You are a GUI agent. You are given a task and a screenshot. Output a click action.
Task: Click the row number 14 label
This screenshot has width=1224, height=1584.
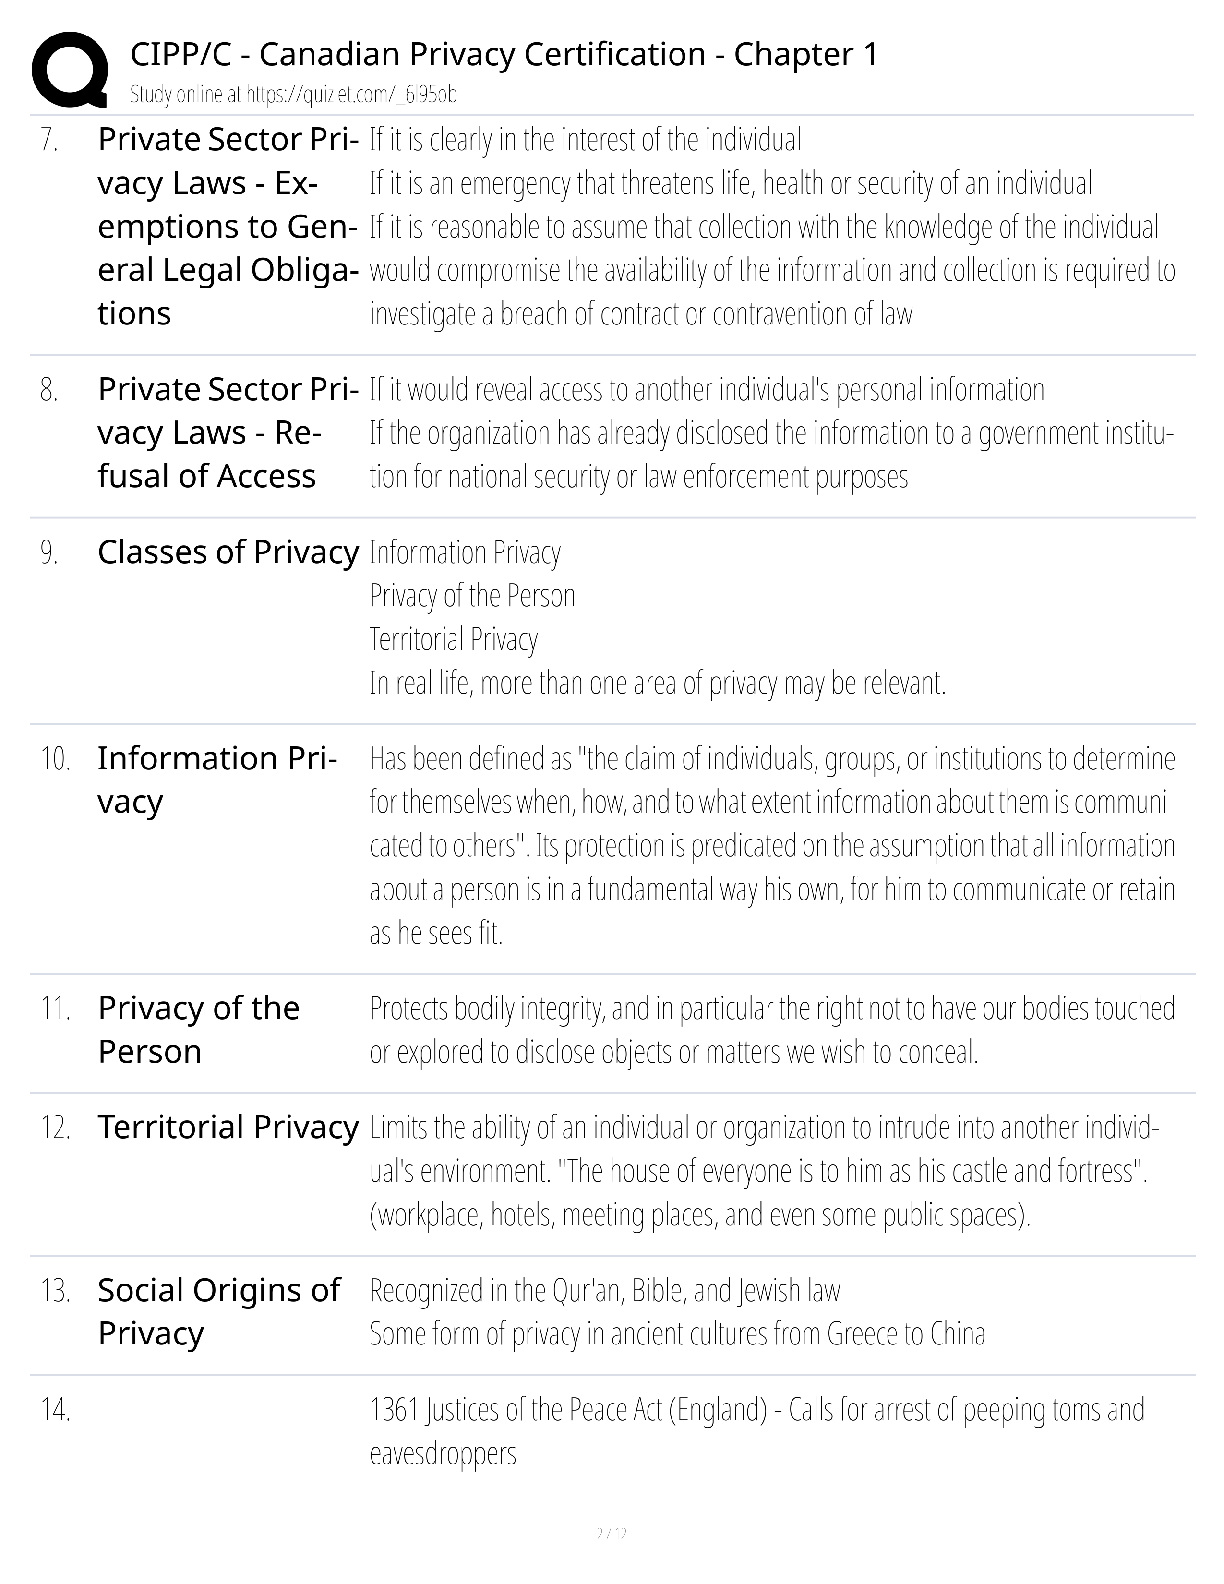[x=55, y=1410]
